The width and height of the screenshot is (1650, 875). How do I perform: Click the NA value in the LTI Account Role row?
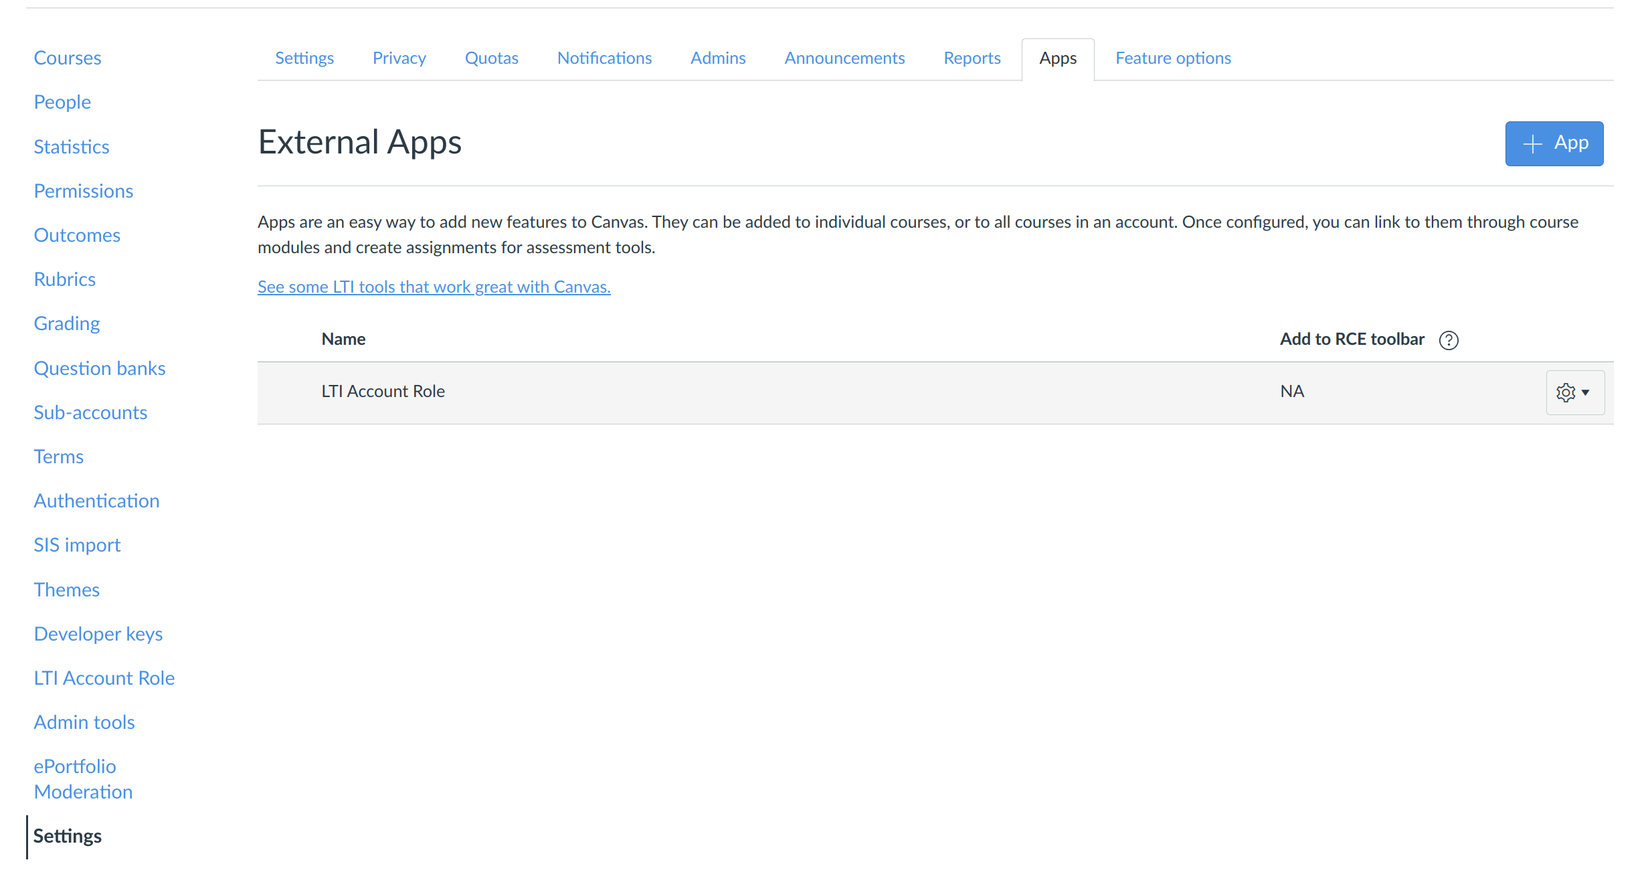(1292, 391)
